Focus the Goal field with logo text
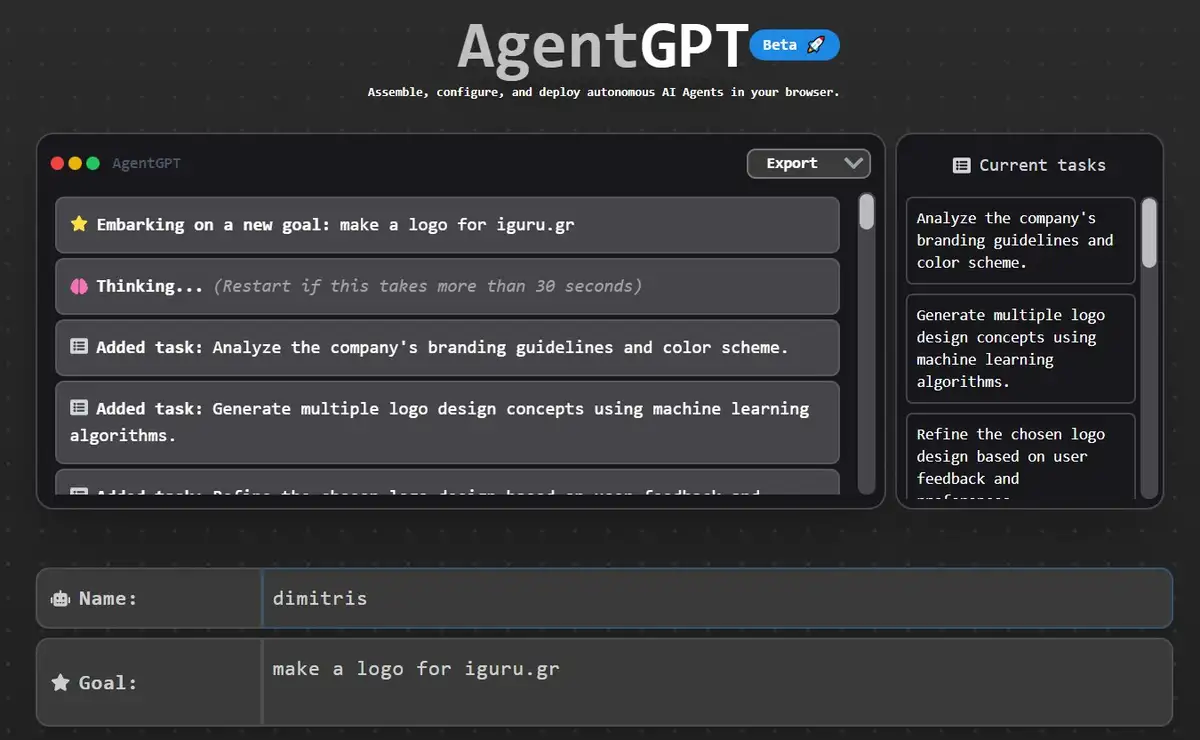This screenshot has width=1200, height=740. click(716, 682)
